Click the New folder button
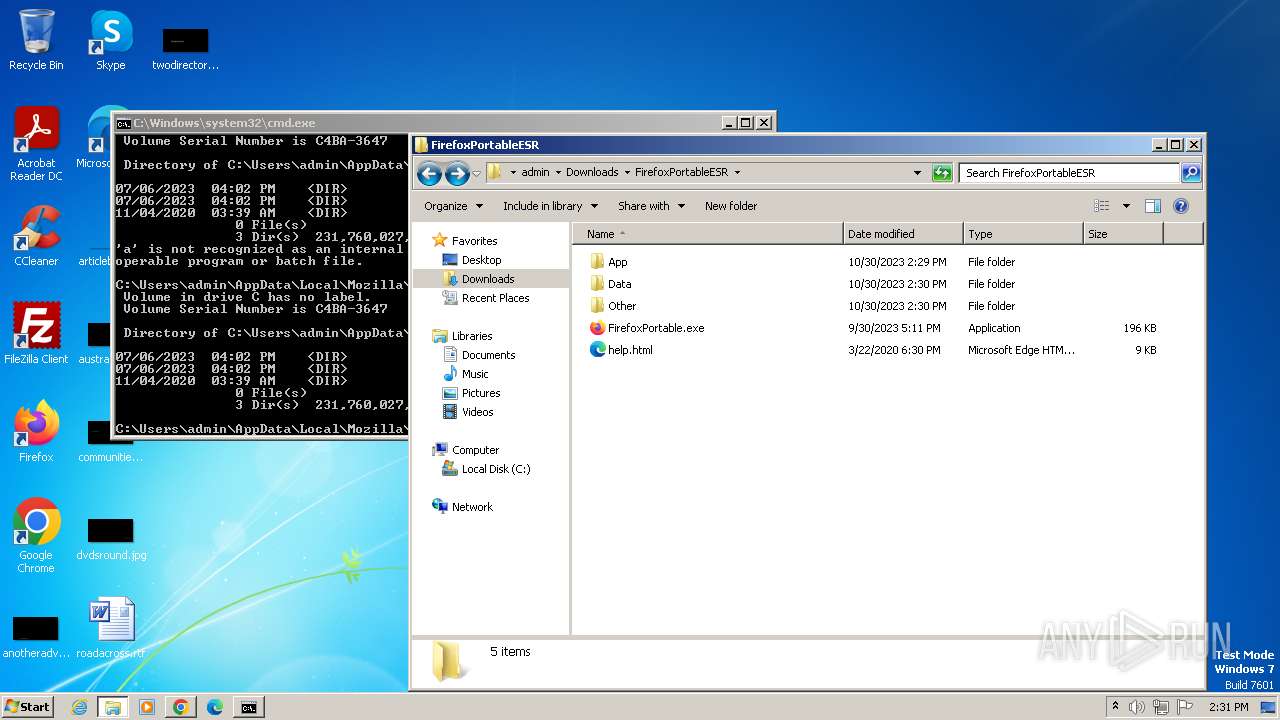The image size is (1280, 720). point(731,206)
